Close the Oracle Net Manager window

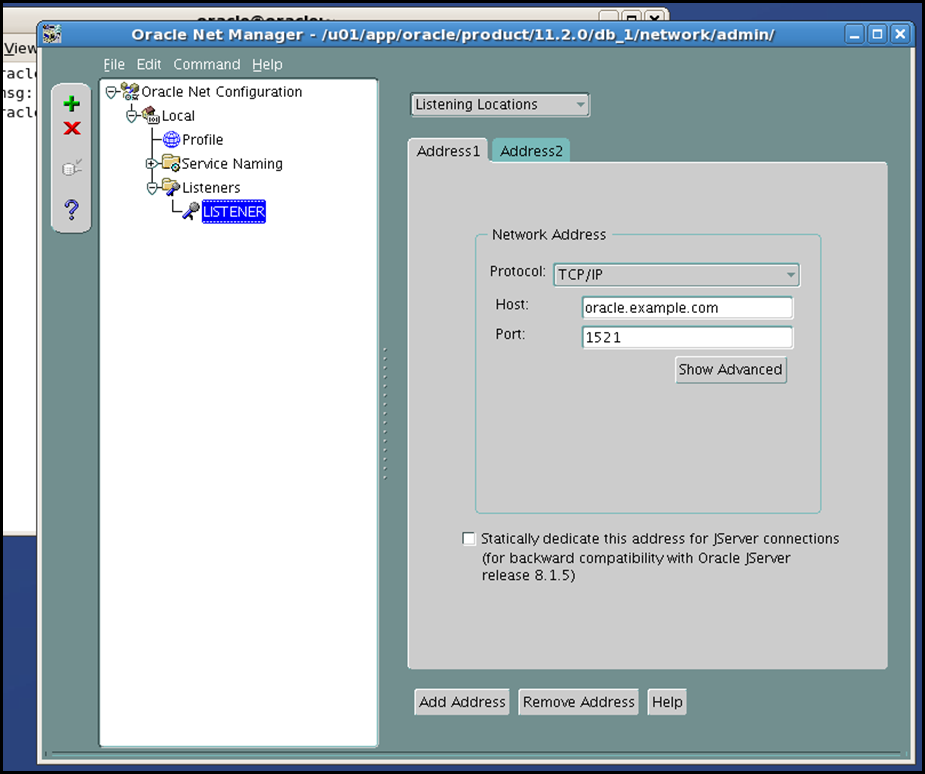click(x=900, y=34)
